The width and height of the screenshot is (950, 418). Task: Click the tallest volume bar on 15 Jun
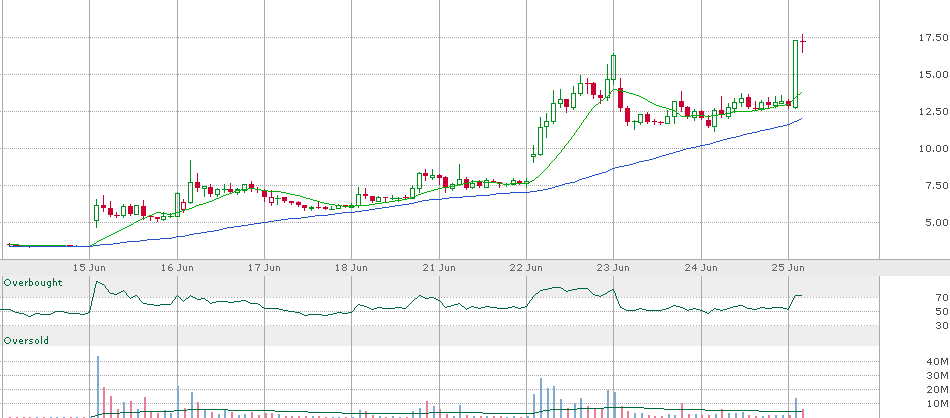click(98, 386)
